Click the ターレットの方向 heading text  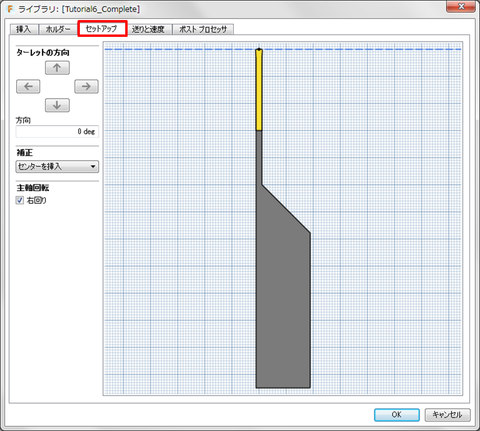(43, 53)
